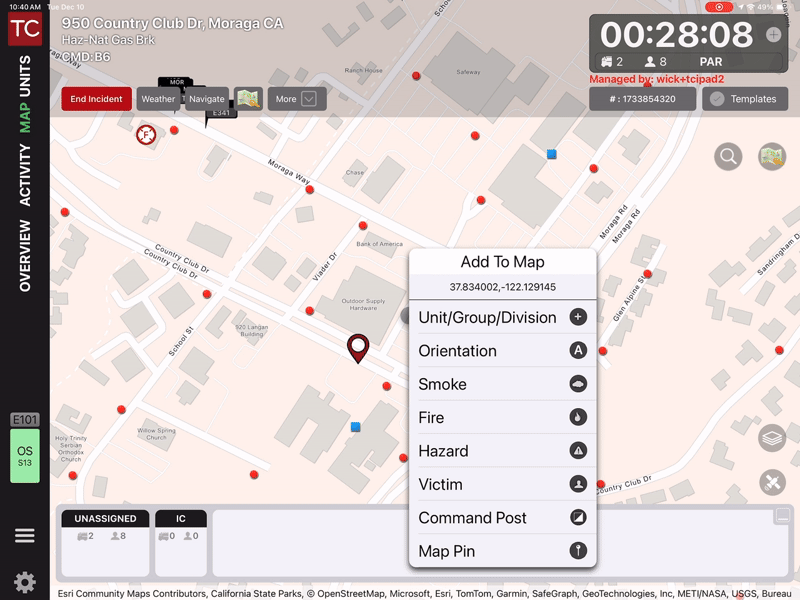Expand the bottom unit panel
The image size is (800, 600).
(783, 516)
